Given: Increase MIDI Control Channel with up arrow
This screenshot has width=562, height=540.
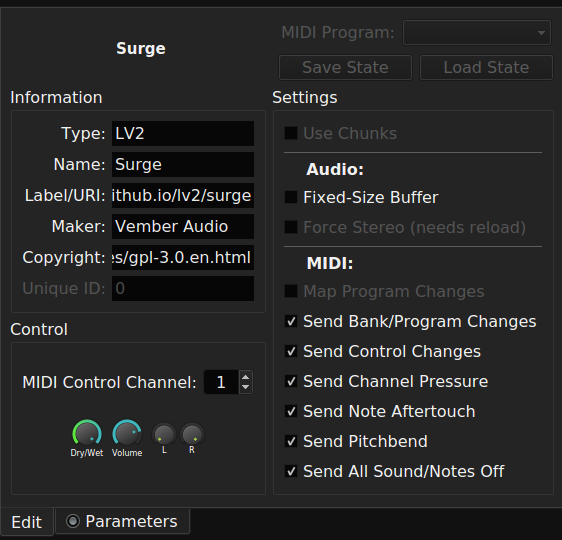Looking at the screenshot, I should tap(246, 377).
